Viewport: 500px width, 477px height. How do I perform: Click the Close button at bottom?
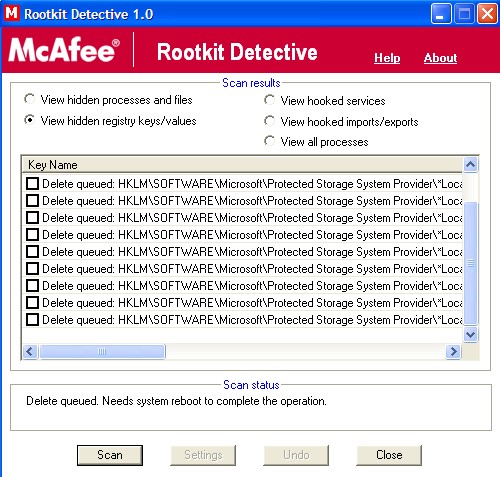pos(389,455)
